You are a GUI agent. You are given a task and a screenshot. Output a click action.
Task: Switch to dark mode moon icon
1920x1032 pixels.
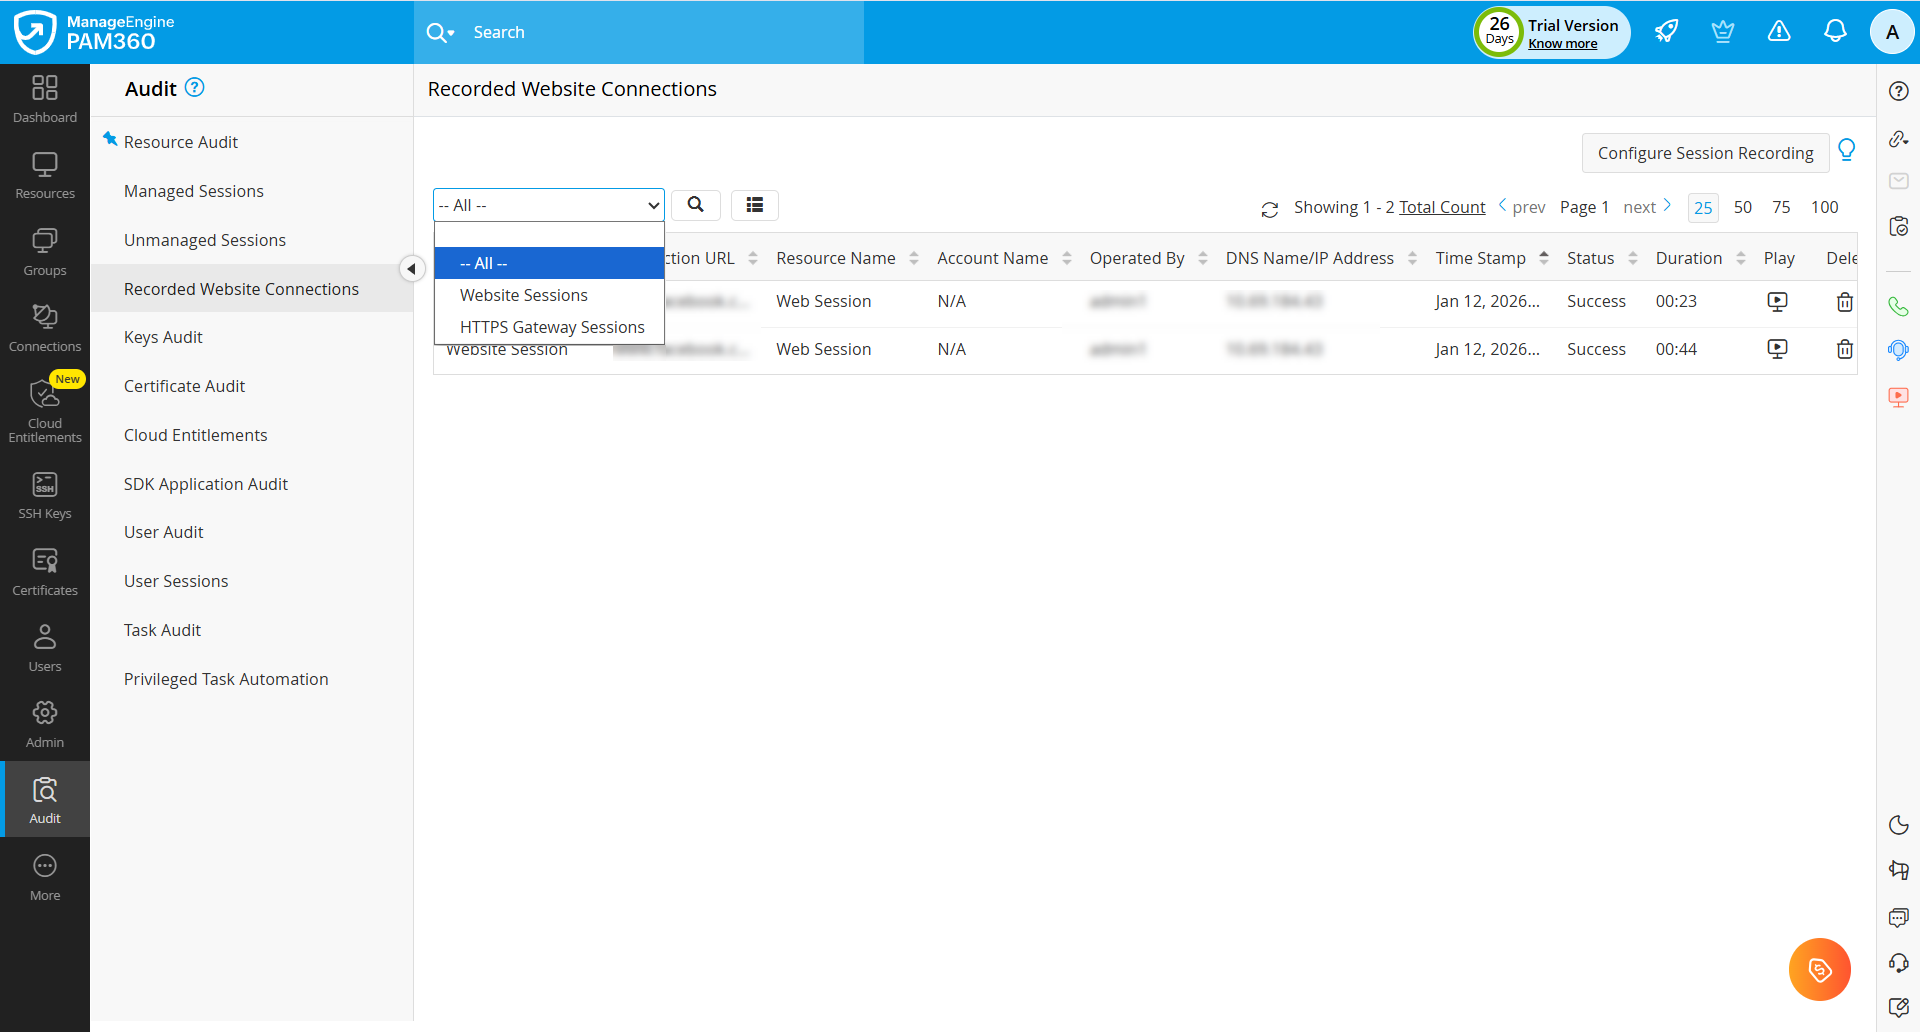[1898, 825]
